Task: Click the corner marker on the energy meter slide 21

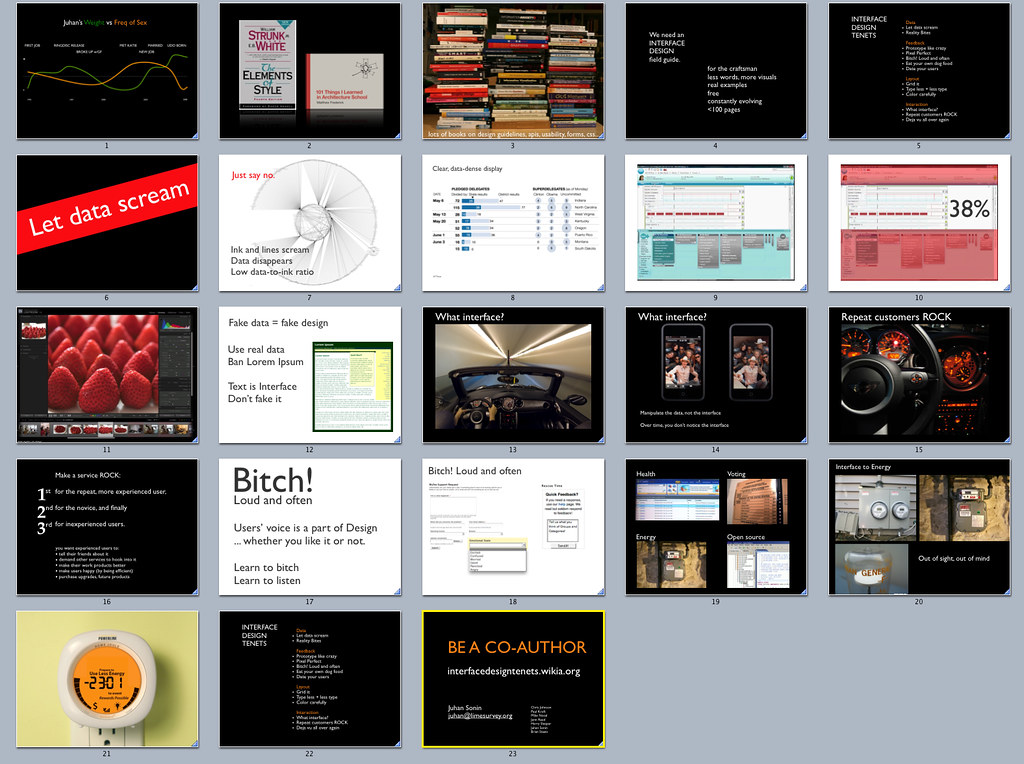Action: pyautogui.click(x=196, y=743)
